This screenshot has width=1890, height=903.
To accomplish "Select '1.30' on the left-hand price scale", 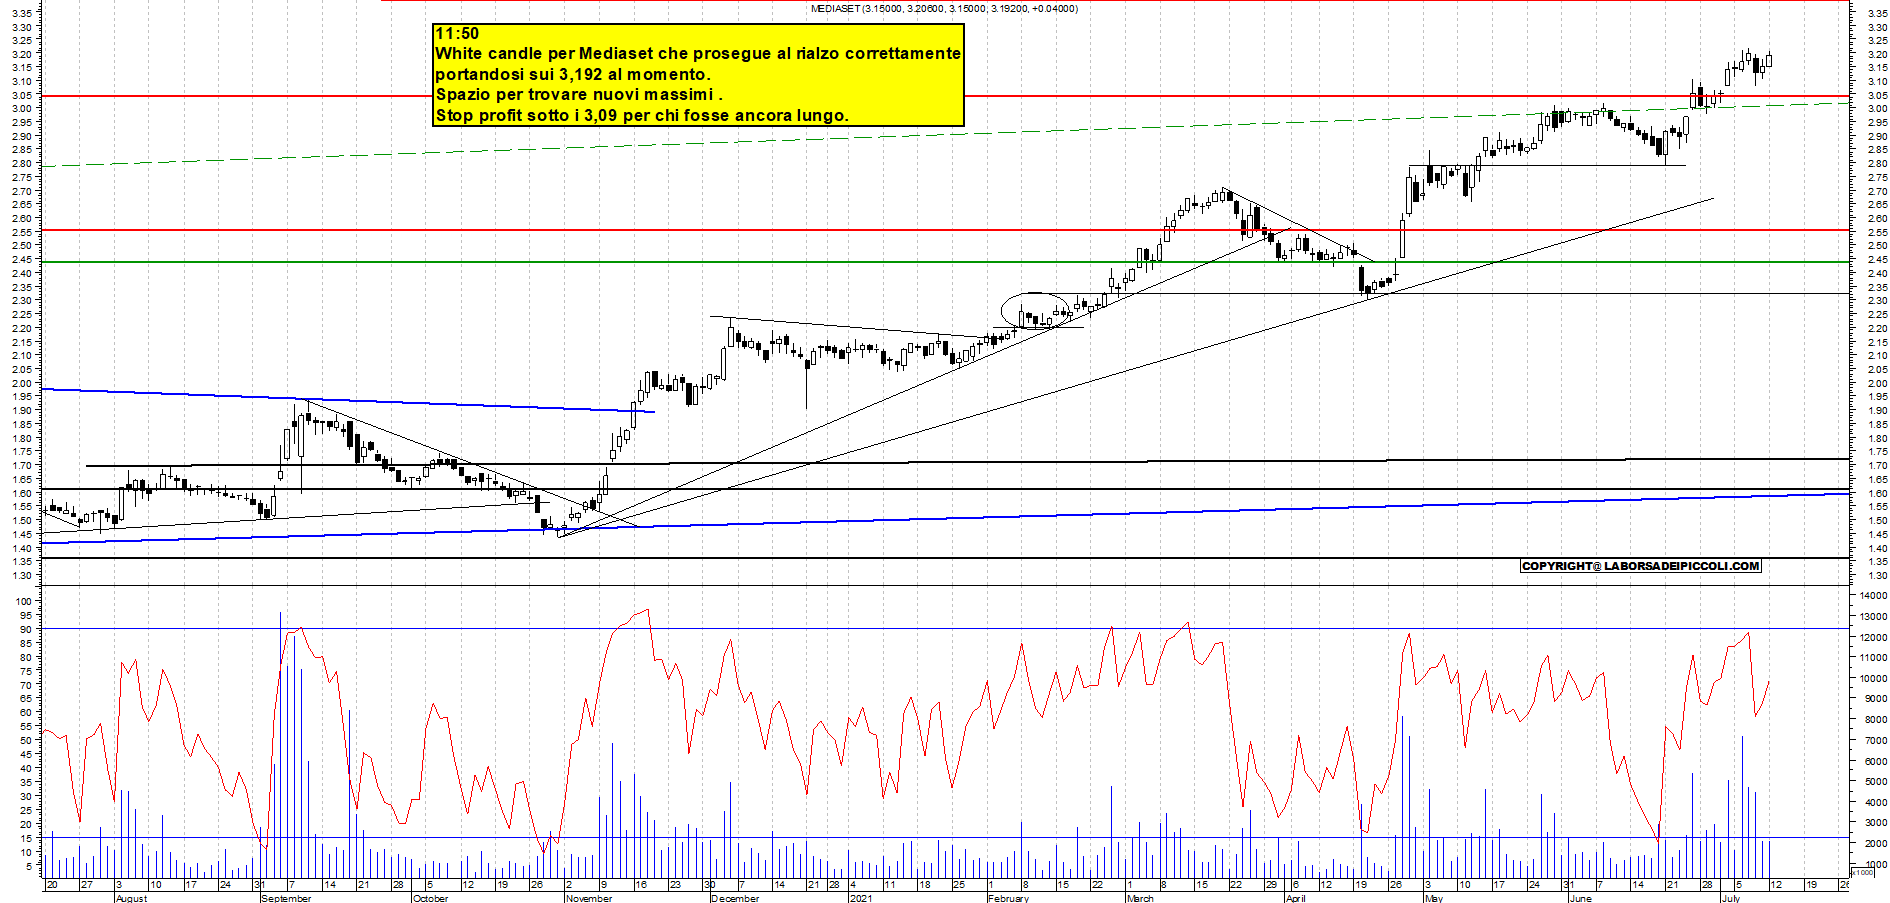I will (x=22, y=575).
